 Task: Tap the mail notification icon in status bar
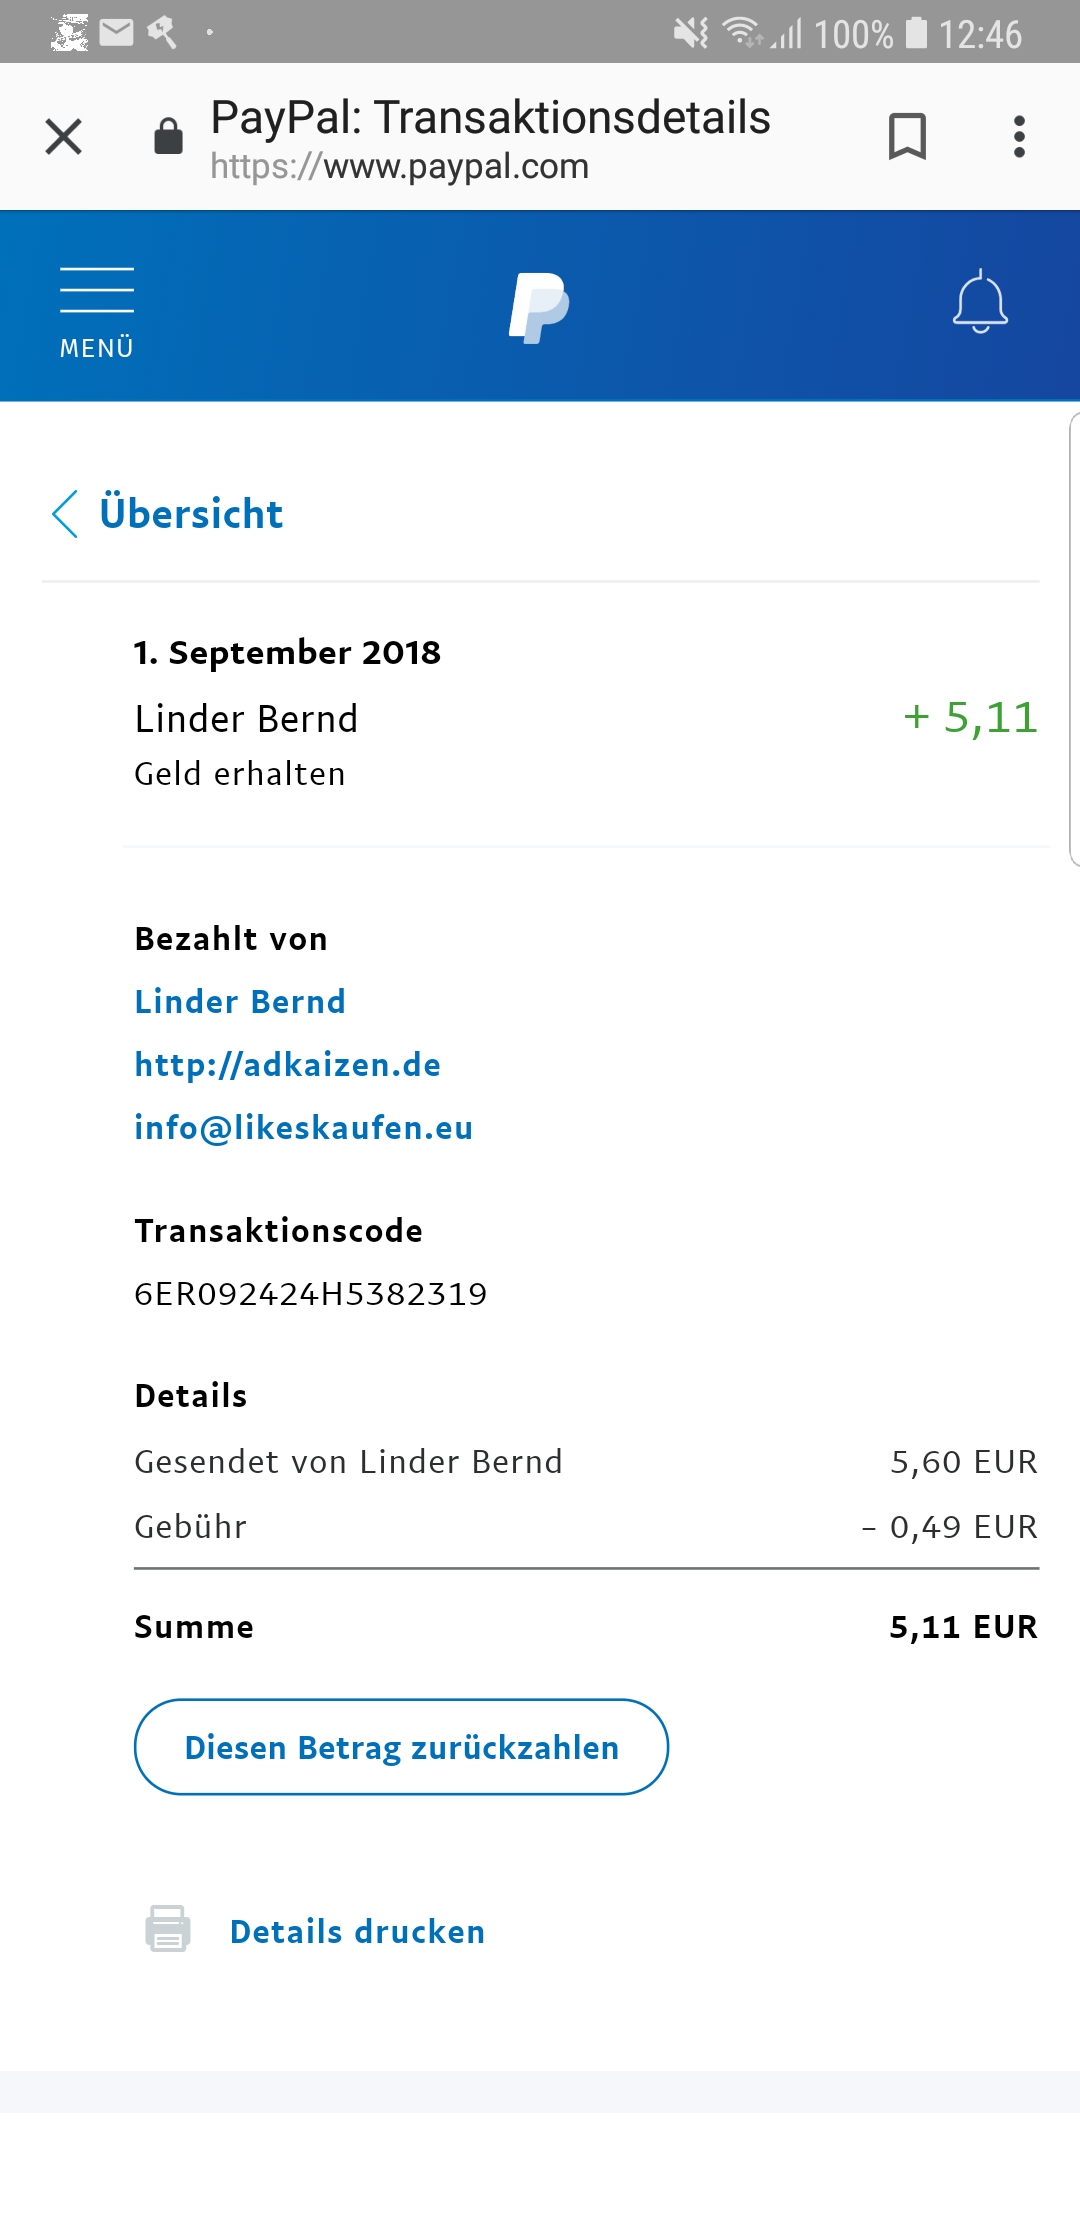tap(117, 33)
